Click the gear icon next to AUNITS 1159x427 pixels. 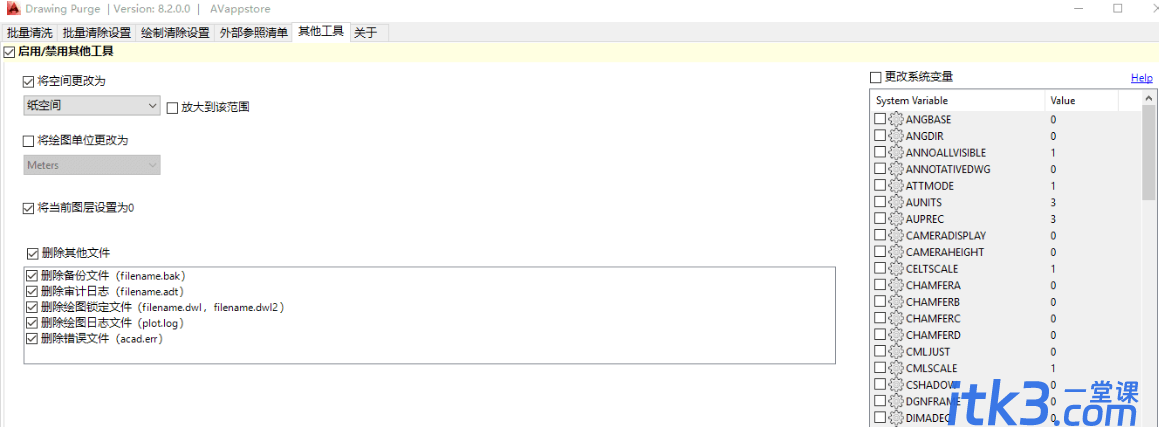pyautogui.click(x=896, y=202)
